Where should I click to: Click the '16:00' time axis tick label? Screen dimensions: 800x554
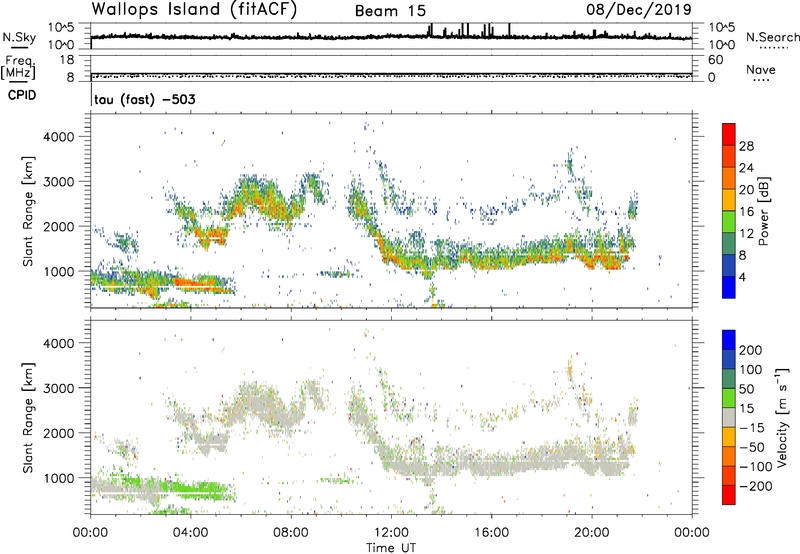(491, 533)
